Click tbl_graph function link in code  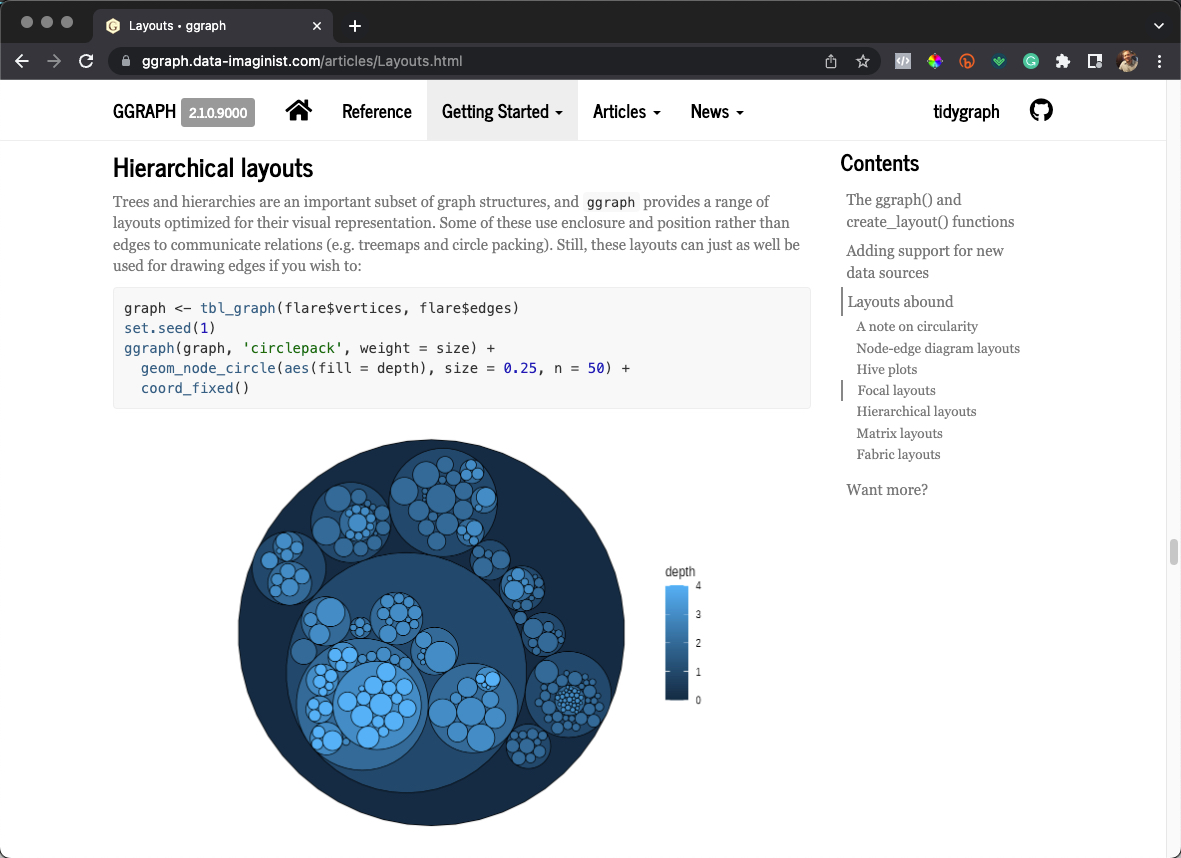point(238,308)
